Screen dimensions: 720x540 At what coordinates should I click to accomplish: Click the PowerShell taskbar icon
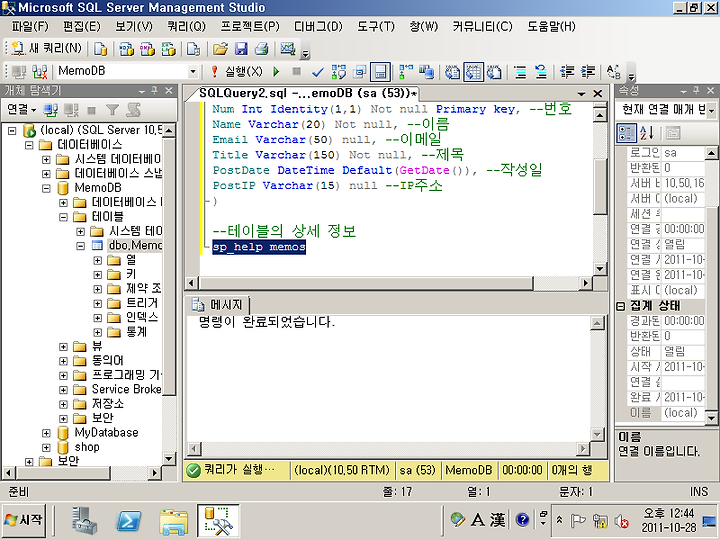[129, 521]
